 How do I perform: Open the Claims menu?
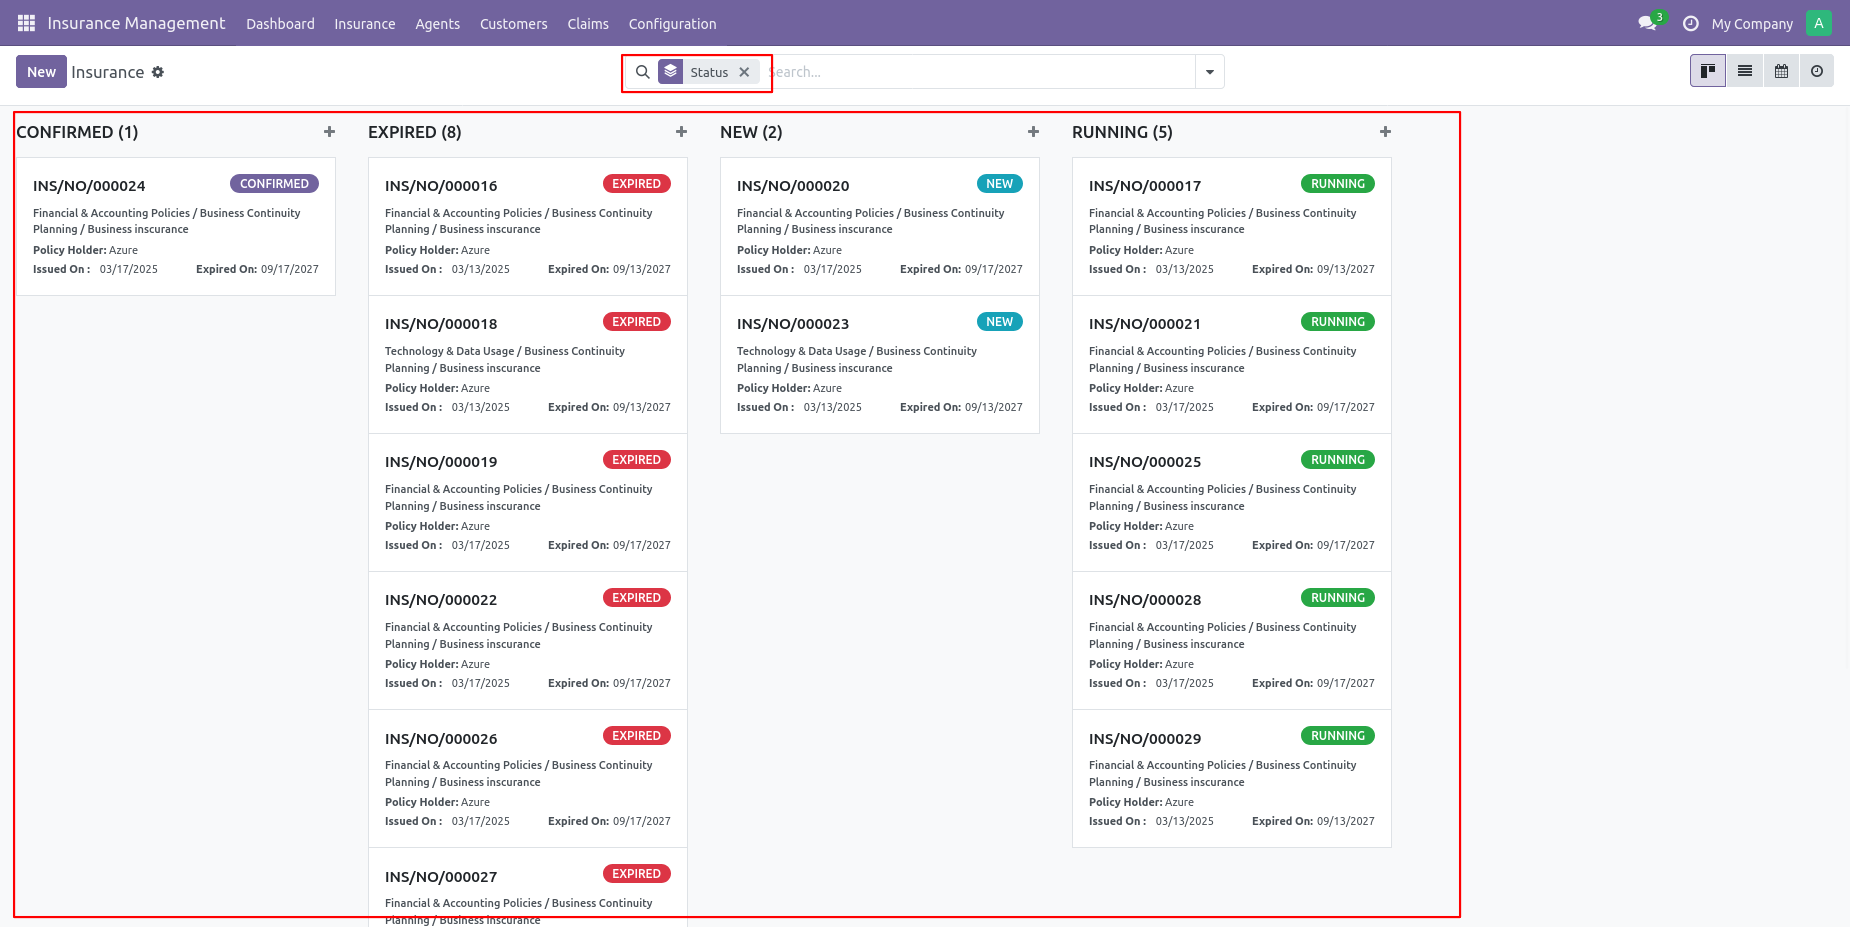coord(588,23)
